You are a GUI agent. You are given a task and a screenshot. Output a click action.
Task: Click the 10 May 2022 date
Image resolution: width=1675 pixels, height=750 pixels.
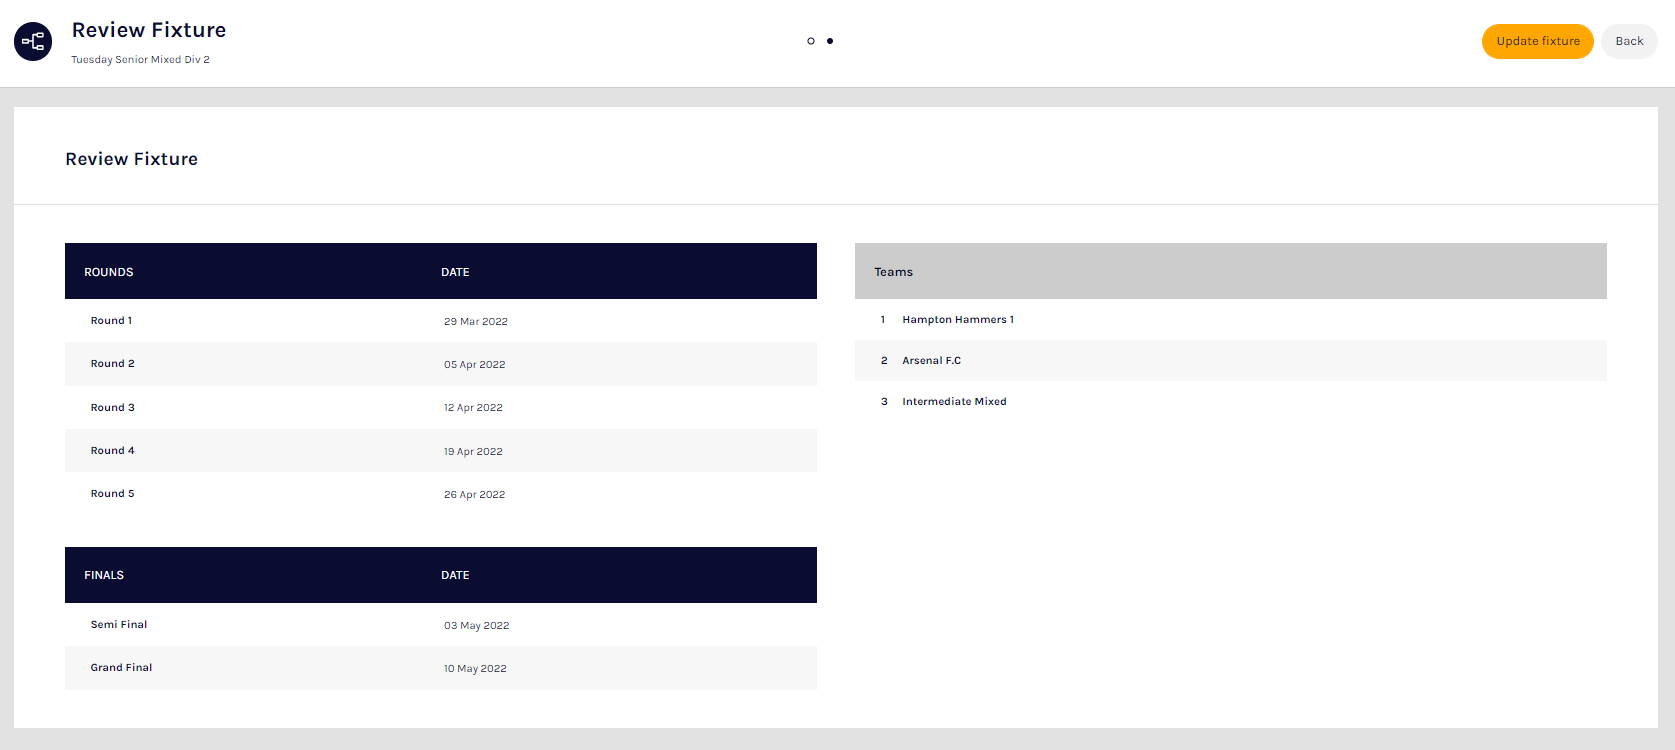[x=475, y=669]
